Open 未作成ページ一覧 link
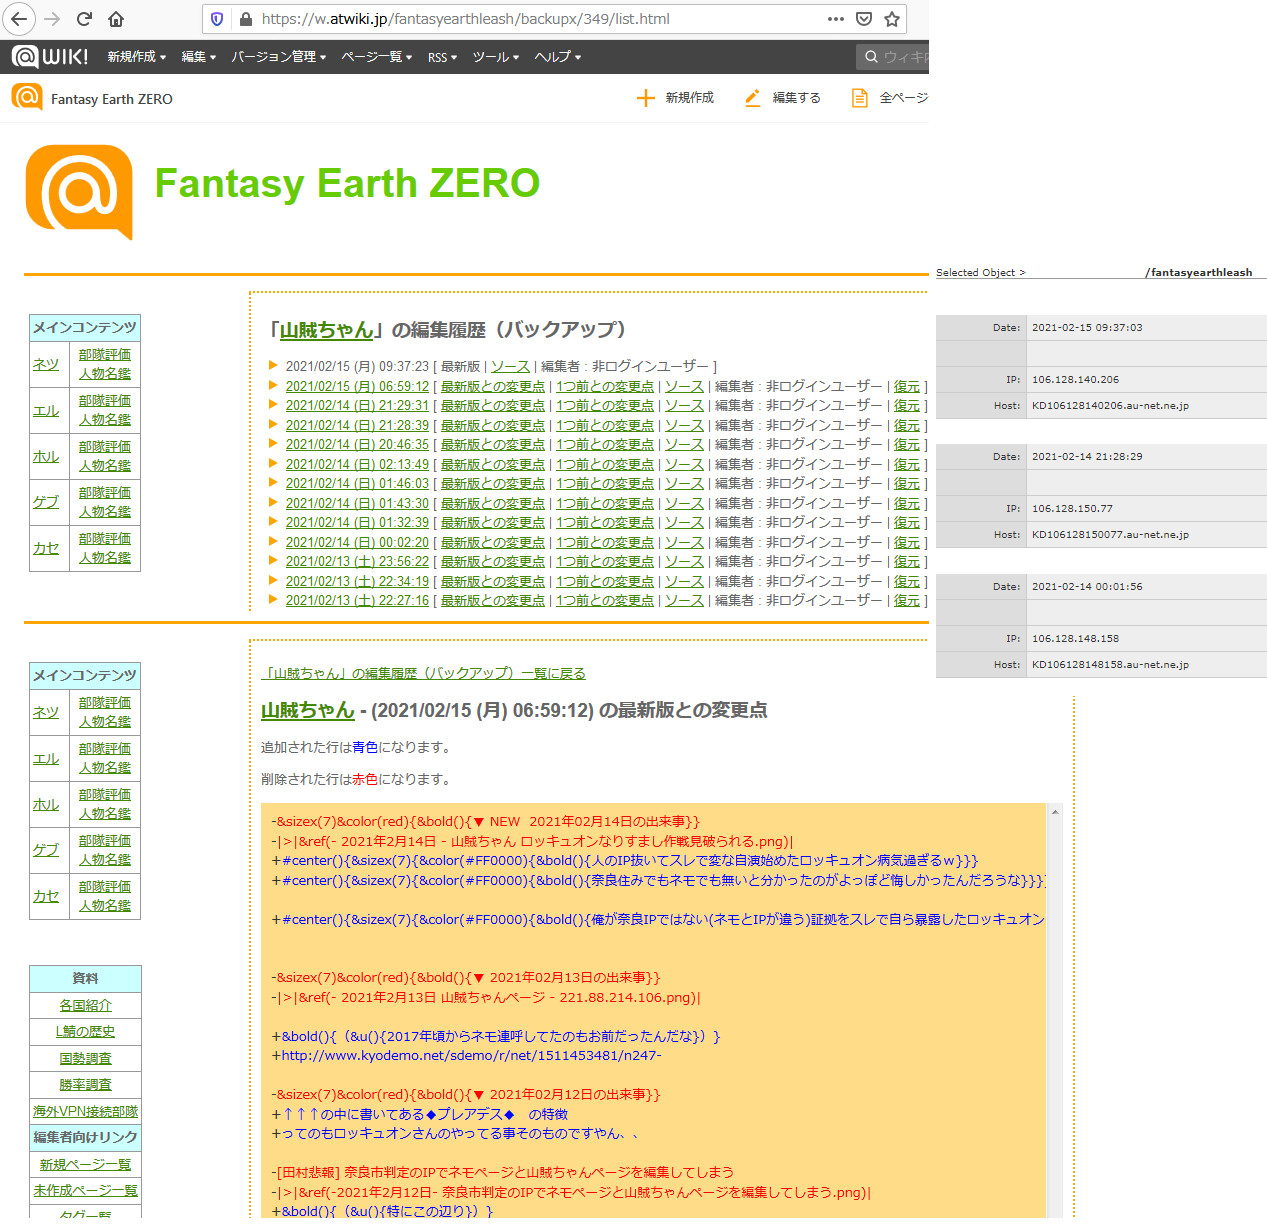The width and height of the screenshot is (1267, 1231). coord(85,1191)
